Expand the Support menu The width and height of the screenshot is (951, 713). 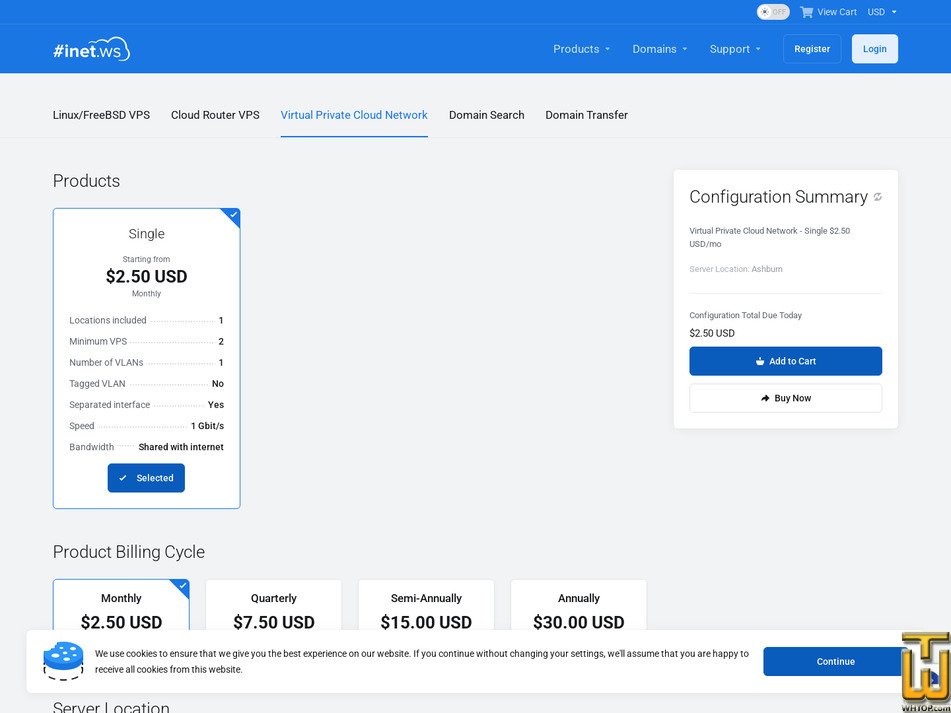click(x=734, y=49)
